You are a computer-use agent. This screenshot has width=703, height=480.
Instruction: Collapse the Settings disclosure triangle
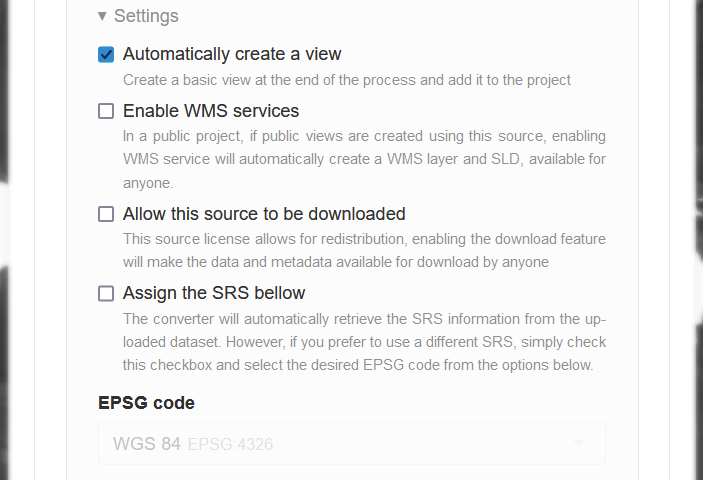pyautogui.click(x=102, y=17)
